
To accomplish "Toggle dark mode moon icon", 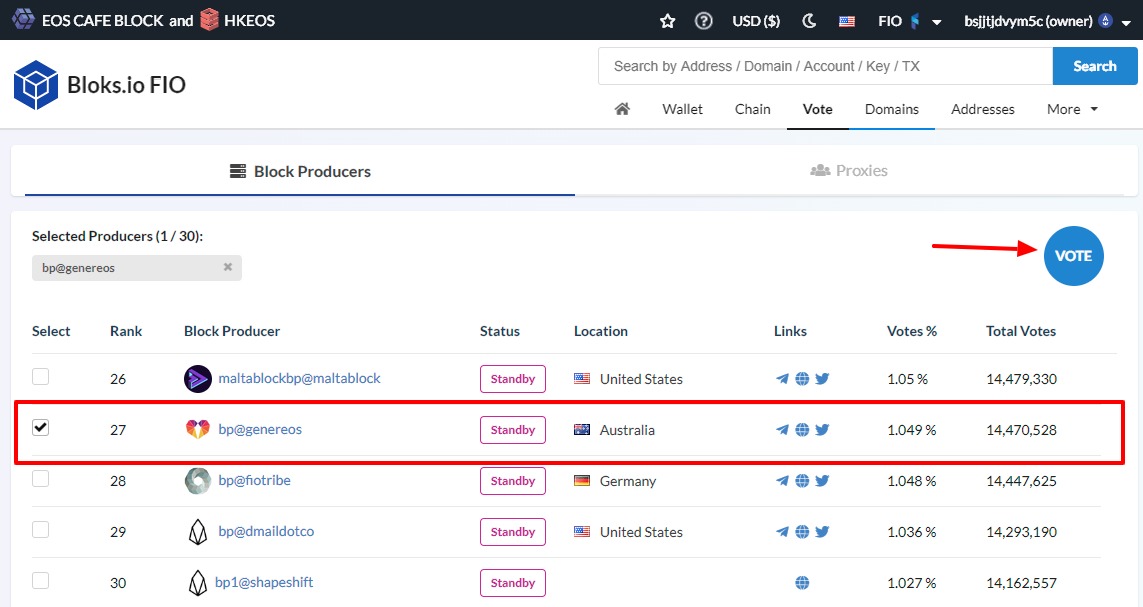I will [x=809, y=21].
